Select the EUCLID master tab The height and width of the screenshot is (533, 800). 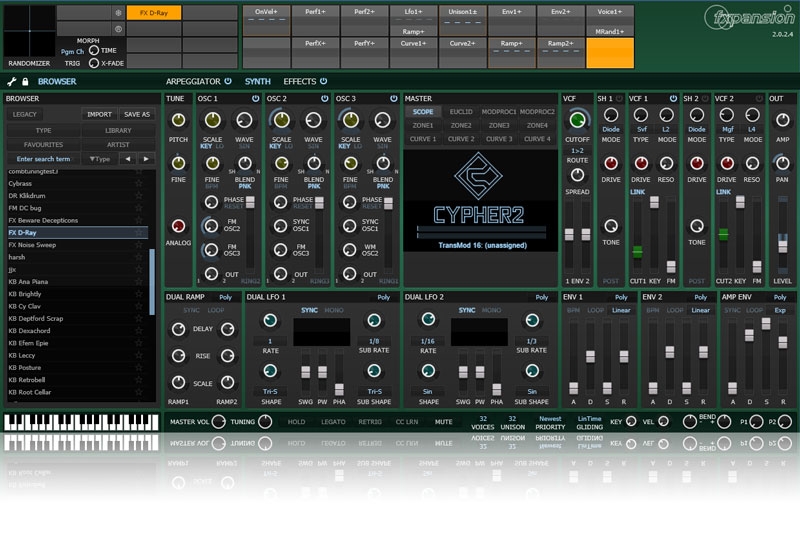point(461,112)
